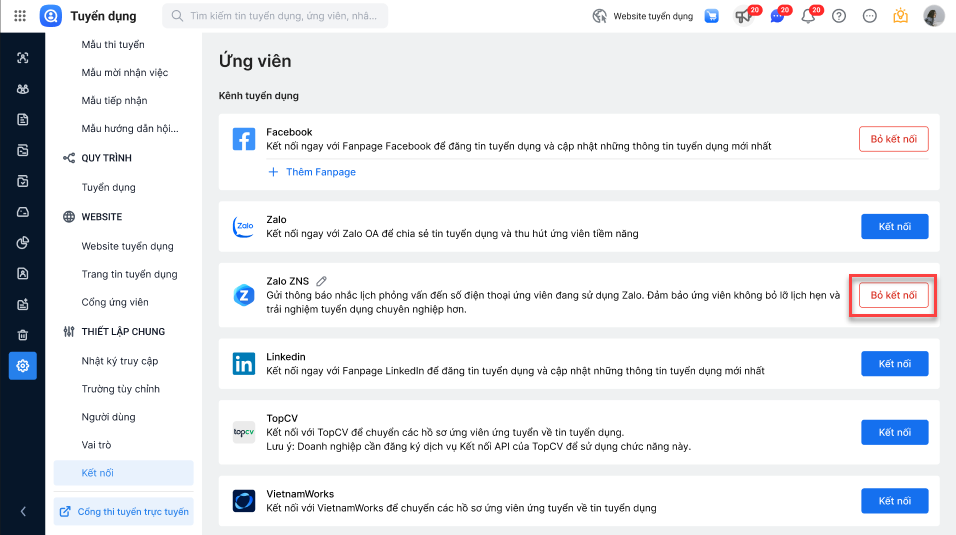Viewport: 956px width, 535px height.
Task: Open the scan-face sidebar icon
Action: 23,58
